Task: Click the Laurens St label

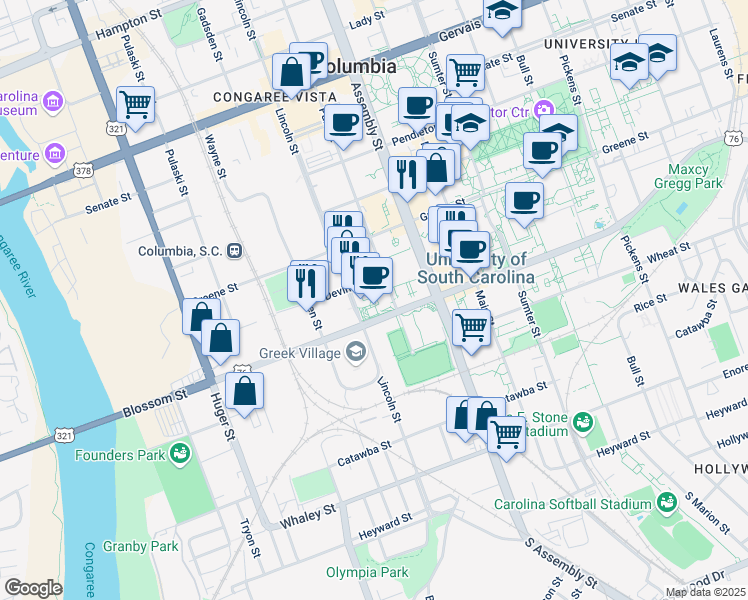Action: pos(721,53)
